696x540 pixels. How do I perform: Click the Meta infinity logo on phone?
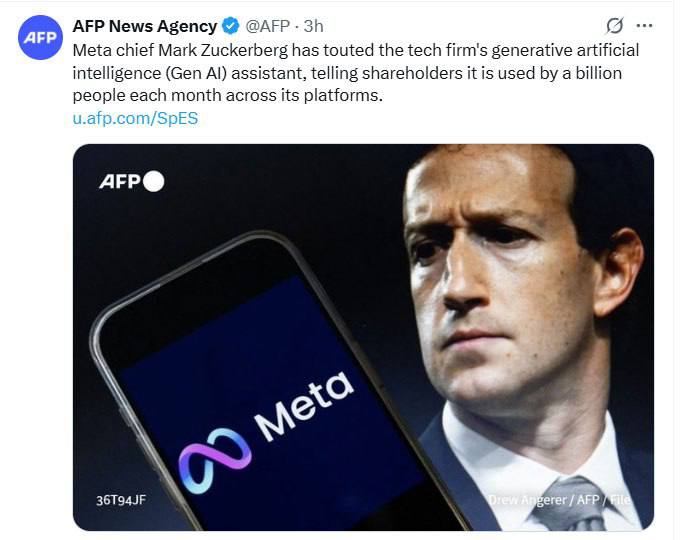click(215, 460)
